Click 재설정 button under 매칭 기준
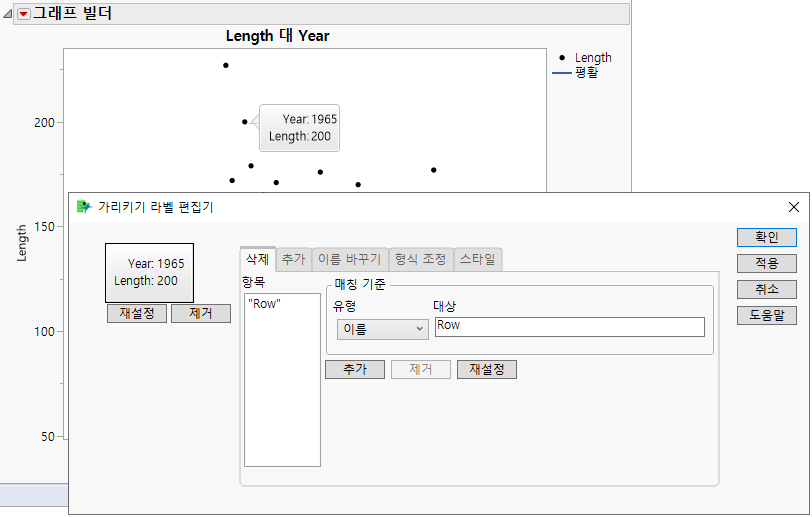Viewport: 812px width, 517px height. (487, 369)
